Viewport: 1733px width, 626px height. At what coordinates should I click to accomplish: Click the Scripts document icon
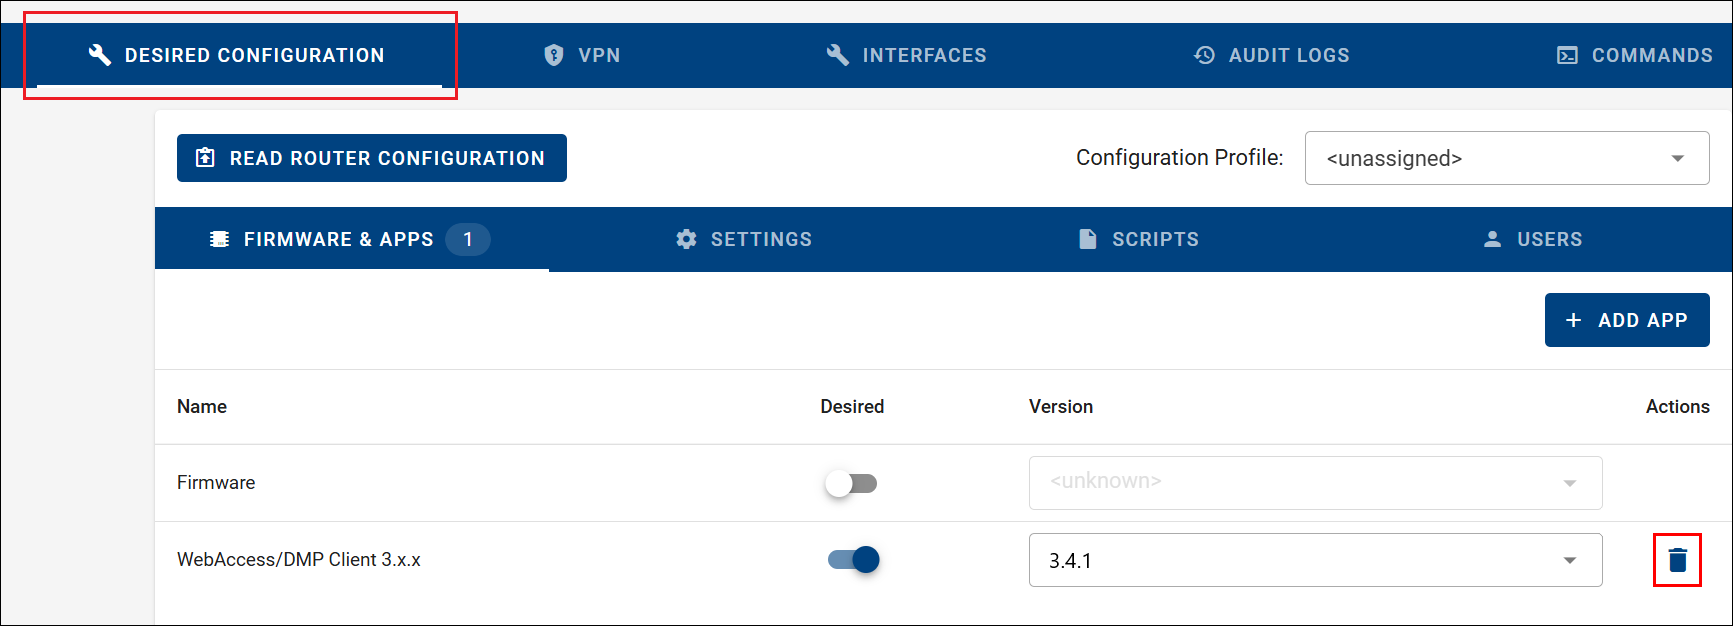1088,239
